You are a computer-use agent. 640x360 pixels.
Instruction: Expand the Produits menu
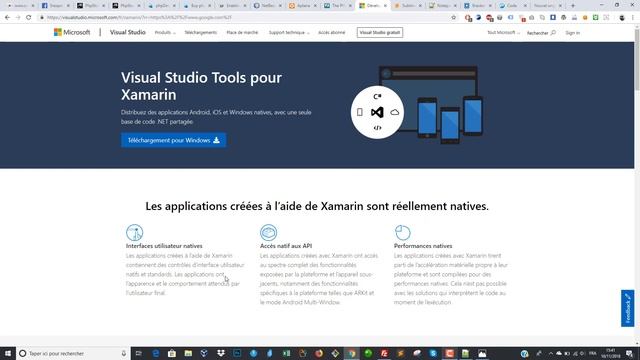pos(165,32)
